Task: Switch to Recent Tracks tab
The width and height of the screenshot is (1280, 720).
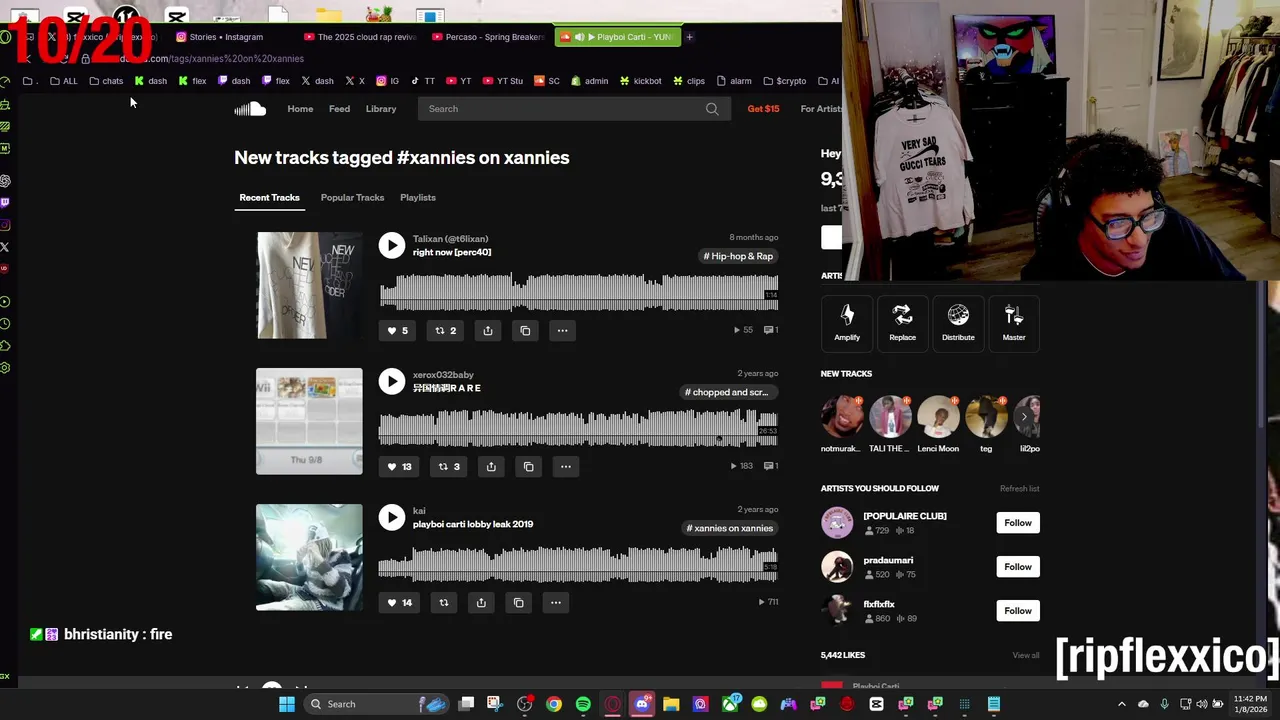Action: tap(269, 197)
